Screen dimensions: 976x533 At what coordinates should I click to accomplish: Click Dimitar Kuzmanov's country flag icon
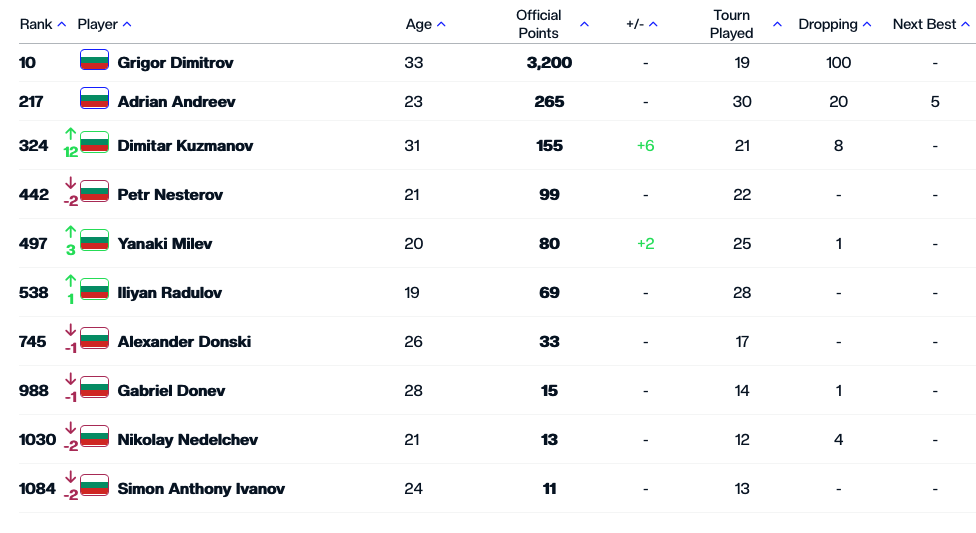pyautogui.click(x=94, y=143)
